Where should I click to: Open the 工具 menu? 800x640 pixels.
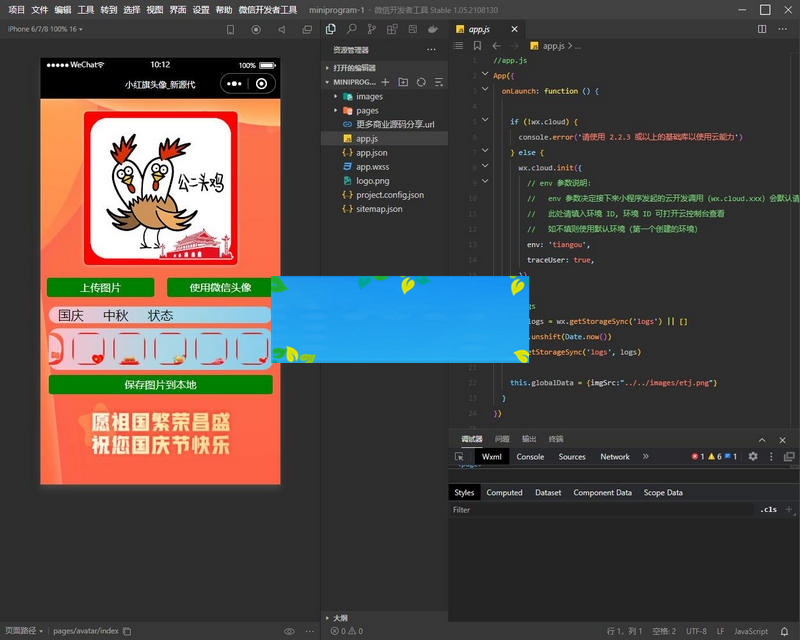pyautogui.click(x=86, y=9)
